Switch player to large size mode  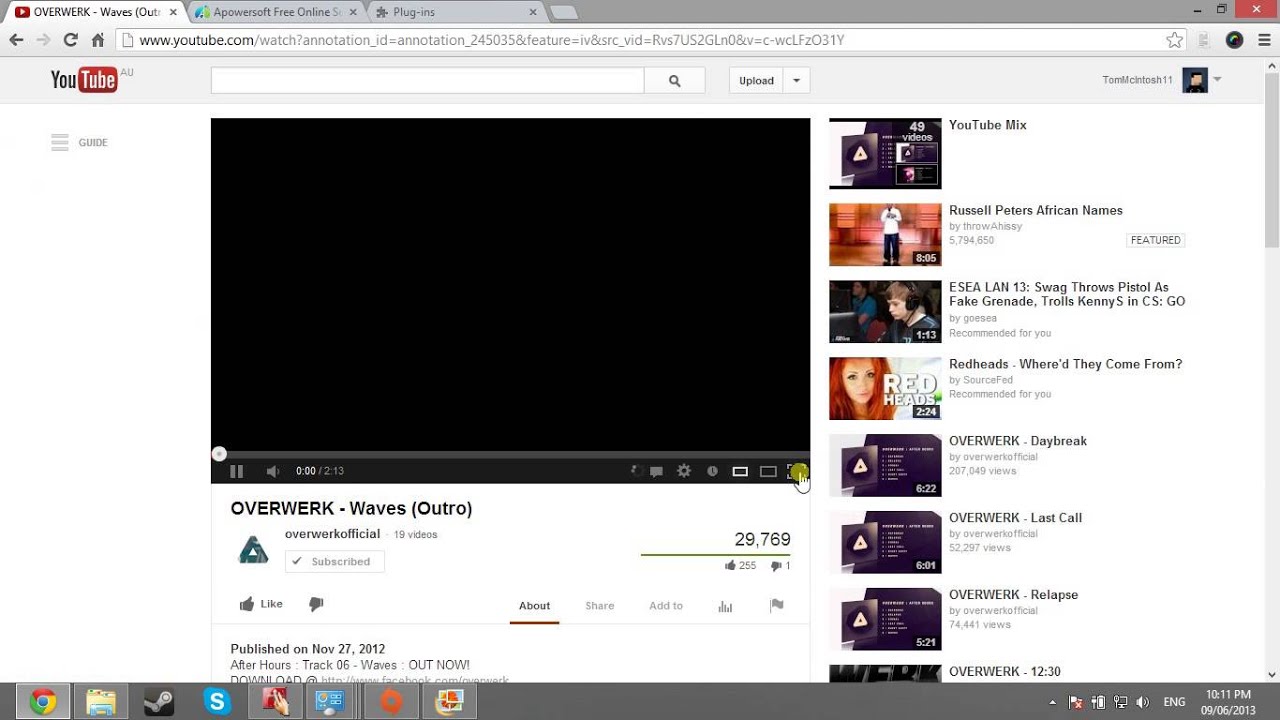768,471
